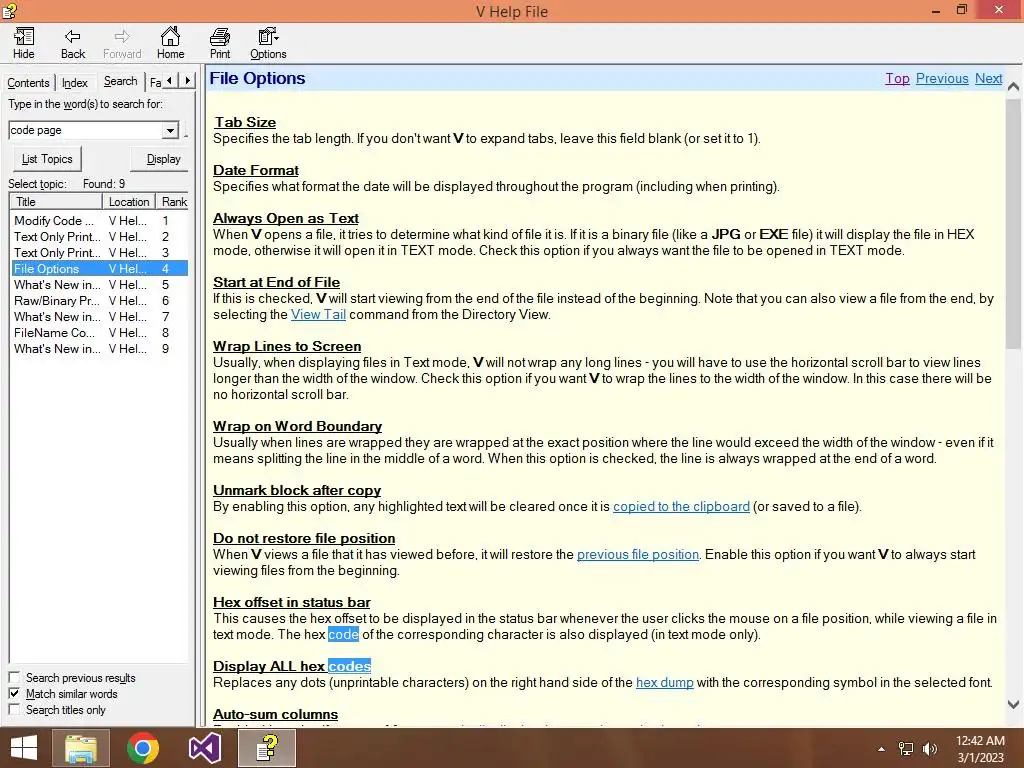The image size is (1024, 768).
Task: Click the help file icon in title bar
Action: pyautogui.click(x=9, y=10)
